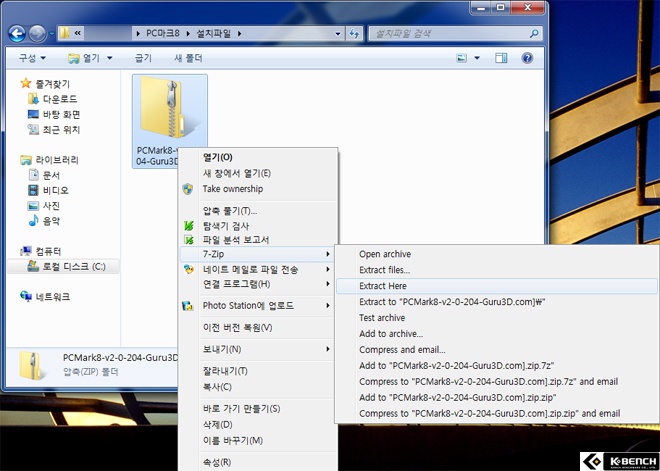Choose 열기(O) in the context menu
The height and width of the screenshot is (471, 660).
[x=258, y=157]
